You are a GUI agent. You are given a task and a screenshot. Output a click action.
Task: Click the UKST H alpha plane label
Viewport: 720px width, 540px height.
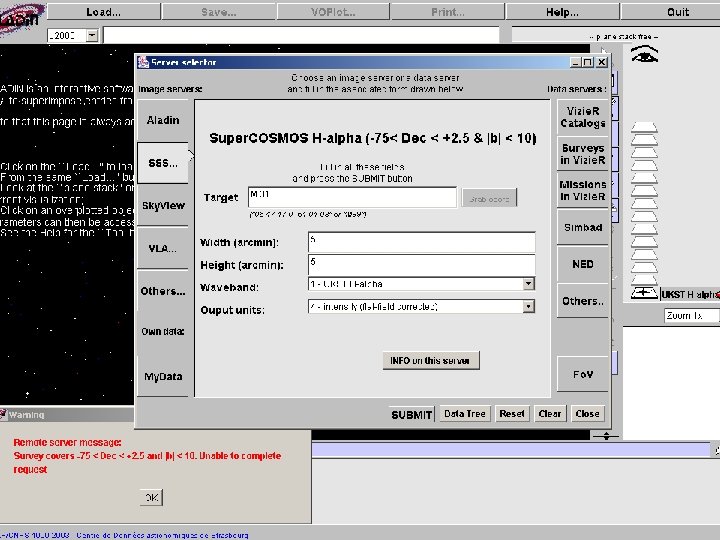tap(690, 294)
